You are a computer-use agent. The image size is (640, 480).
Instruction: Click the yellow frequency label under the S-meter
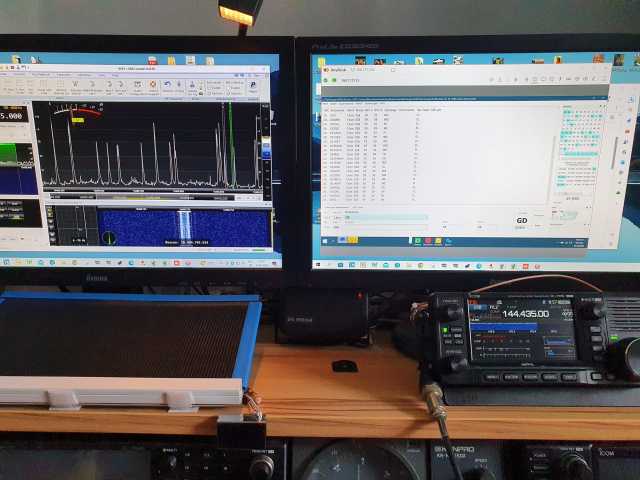tap(76, 121)
